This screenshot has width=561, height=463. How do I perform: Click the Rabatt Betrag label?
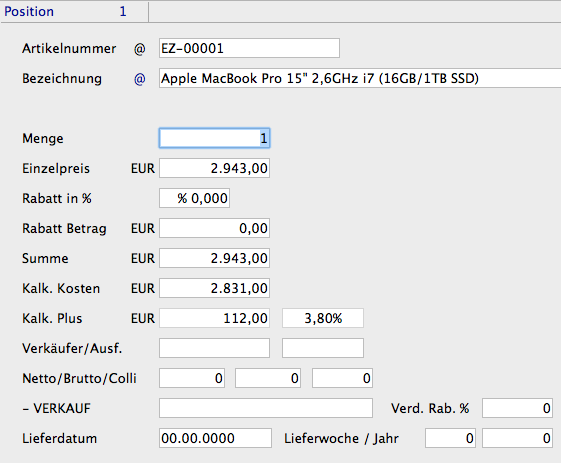64,229
